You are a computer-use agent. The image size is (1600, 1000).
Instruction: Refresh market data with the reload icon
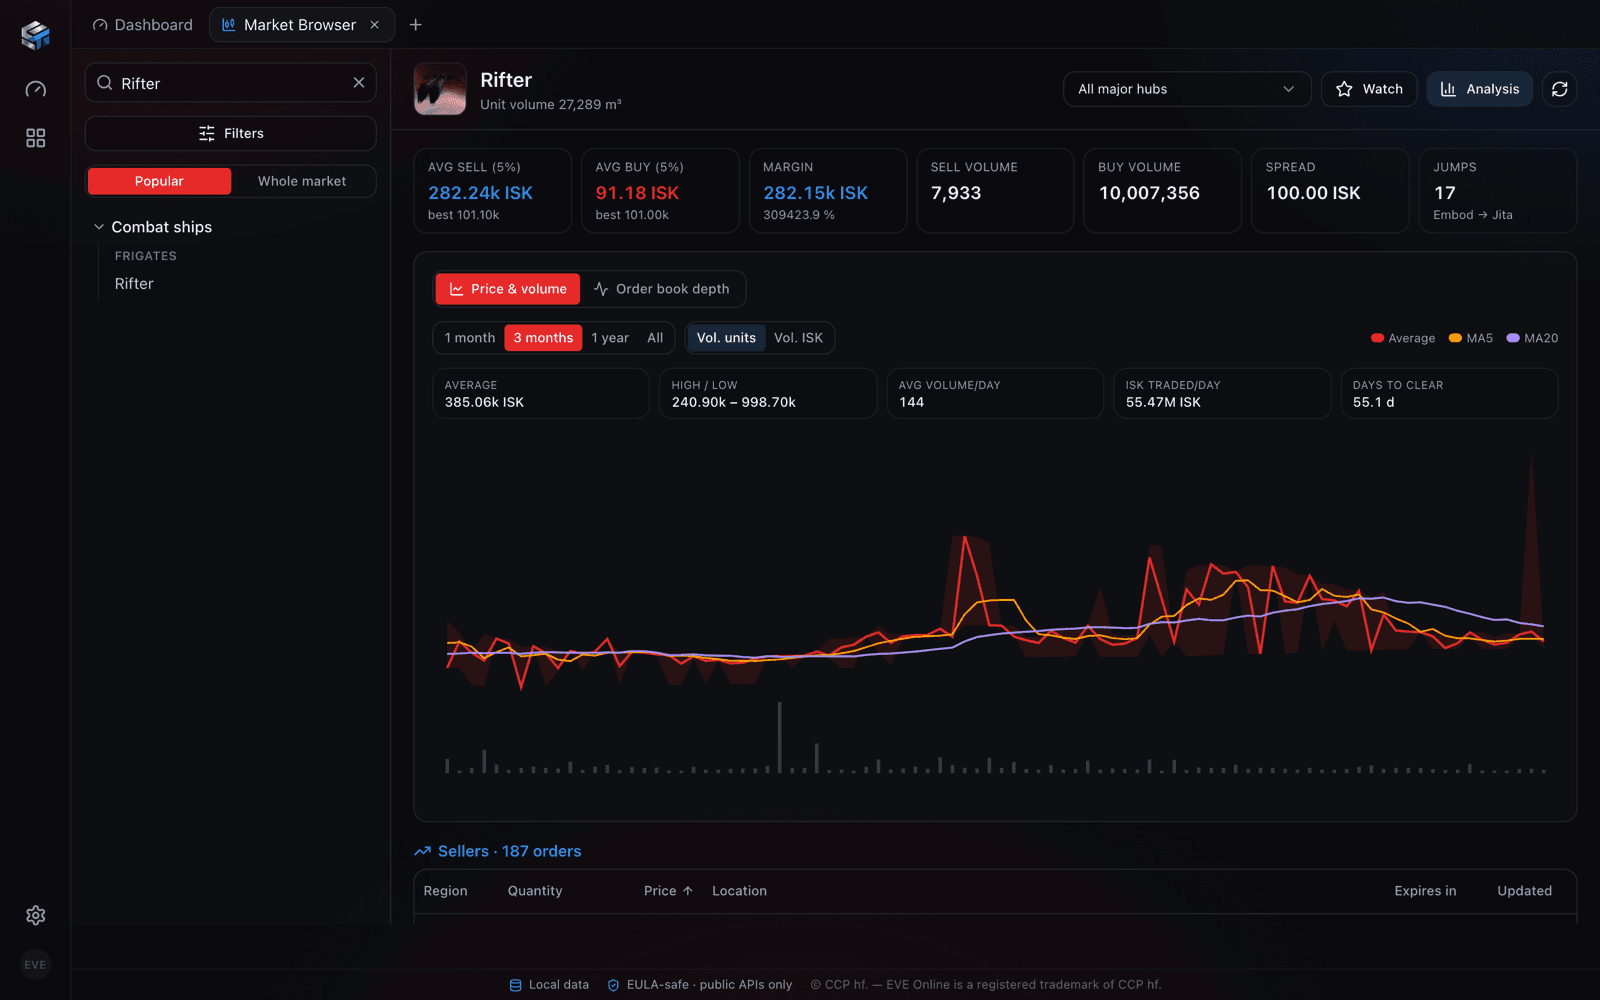click(x=1559, y=89)
